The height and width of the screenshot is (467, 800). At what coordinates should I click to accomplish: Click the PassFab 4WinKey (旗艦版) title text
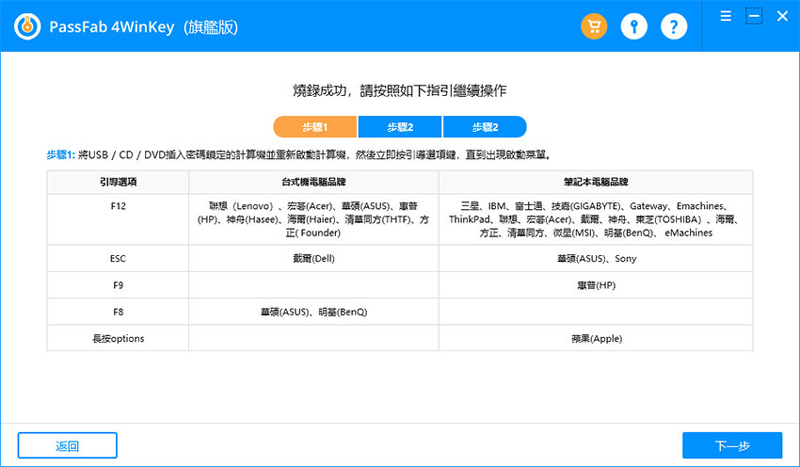point(144,27)
